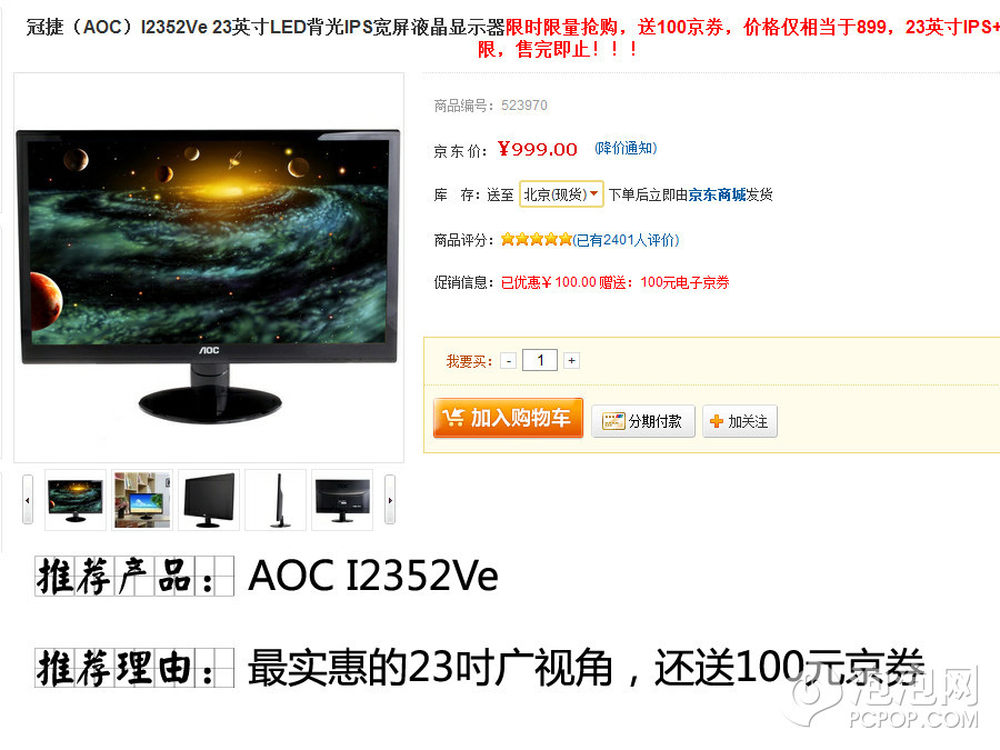Select the monitor-on-desk room thumbnail
This screenshot has width=1000, height=750.
[142, 500]
